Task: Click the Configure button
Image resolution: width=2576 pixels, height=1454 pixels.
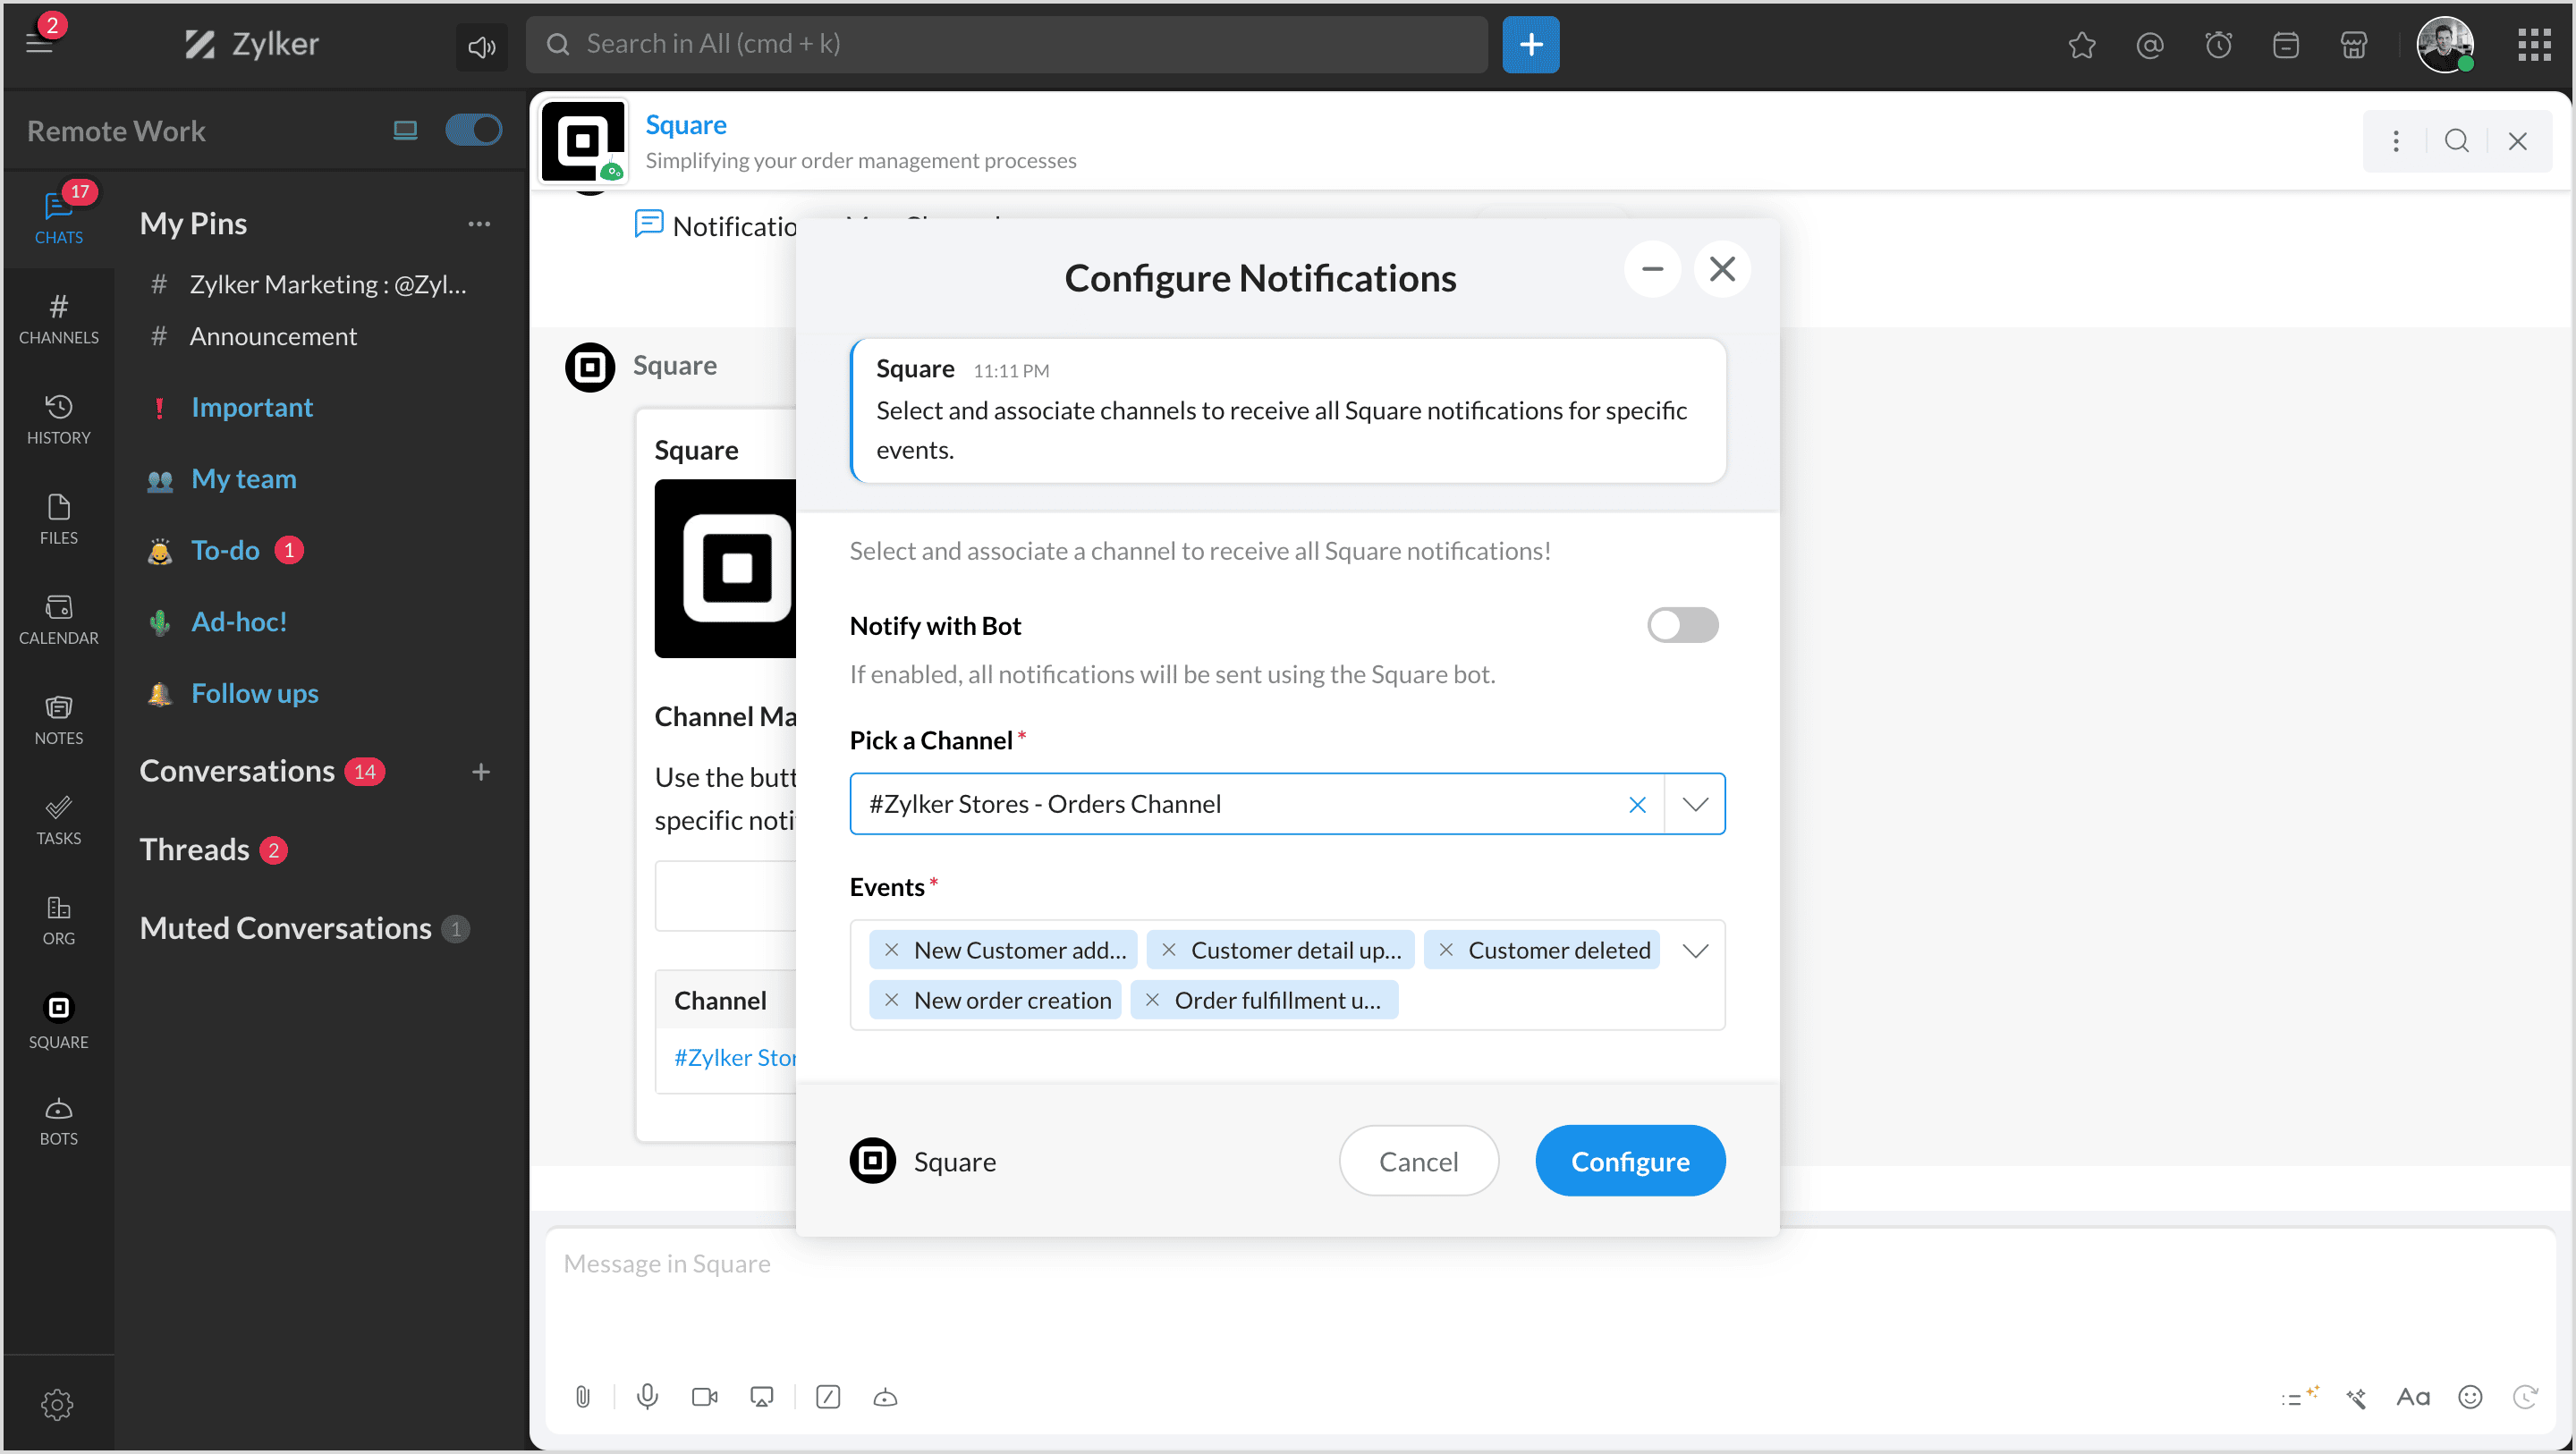Action: (x=1630, y=1161)
